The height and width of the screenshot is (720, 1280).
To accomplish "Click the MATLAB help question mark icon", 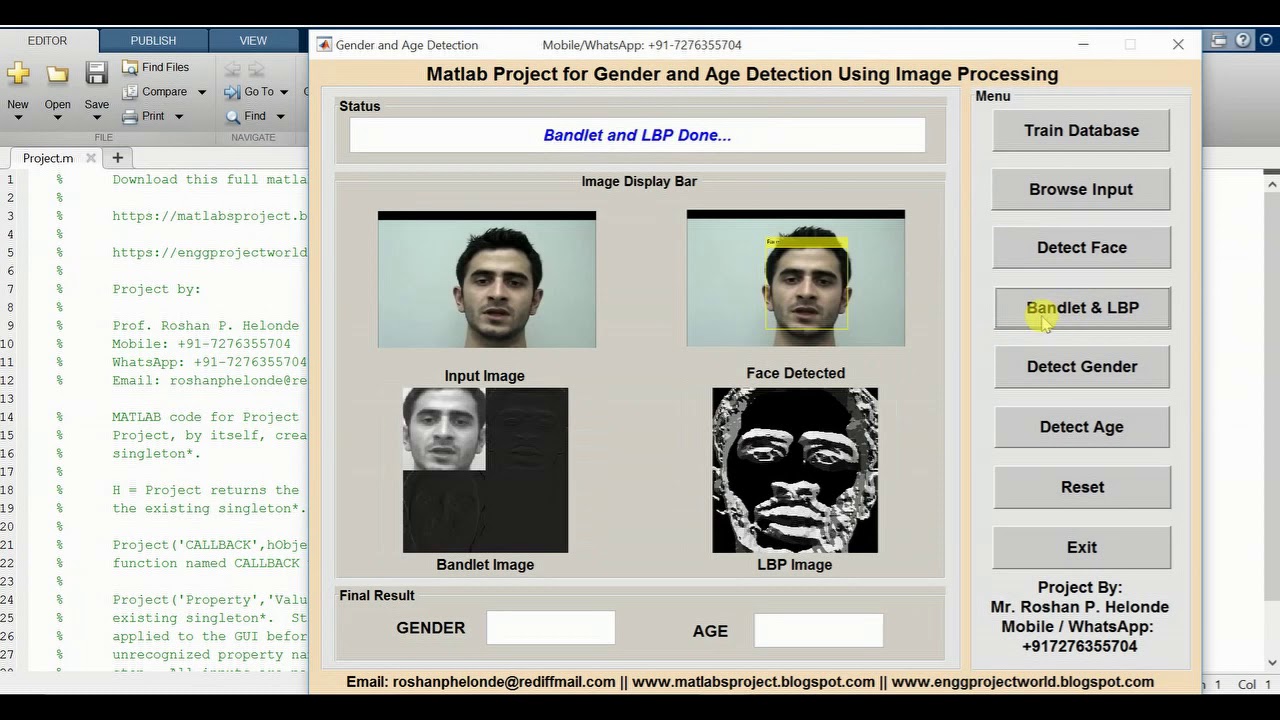I will 1243,41.
